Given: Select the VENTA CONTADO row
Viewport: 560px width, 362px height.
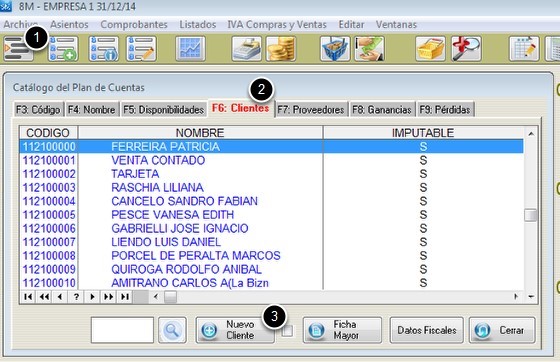Looking at the screenshot, I should coord(271,160).
